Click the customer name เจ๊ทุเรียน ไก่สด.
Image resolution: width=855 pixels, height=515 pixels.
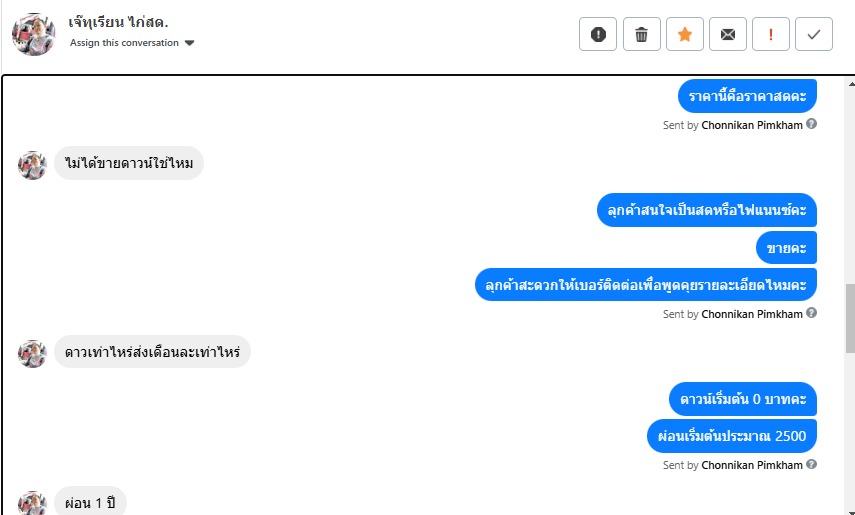[x=119, y=21]
